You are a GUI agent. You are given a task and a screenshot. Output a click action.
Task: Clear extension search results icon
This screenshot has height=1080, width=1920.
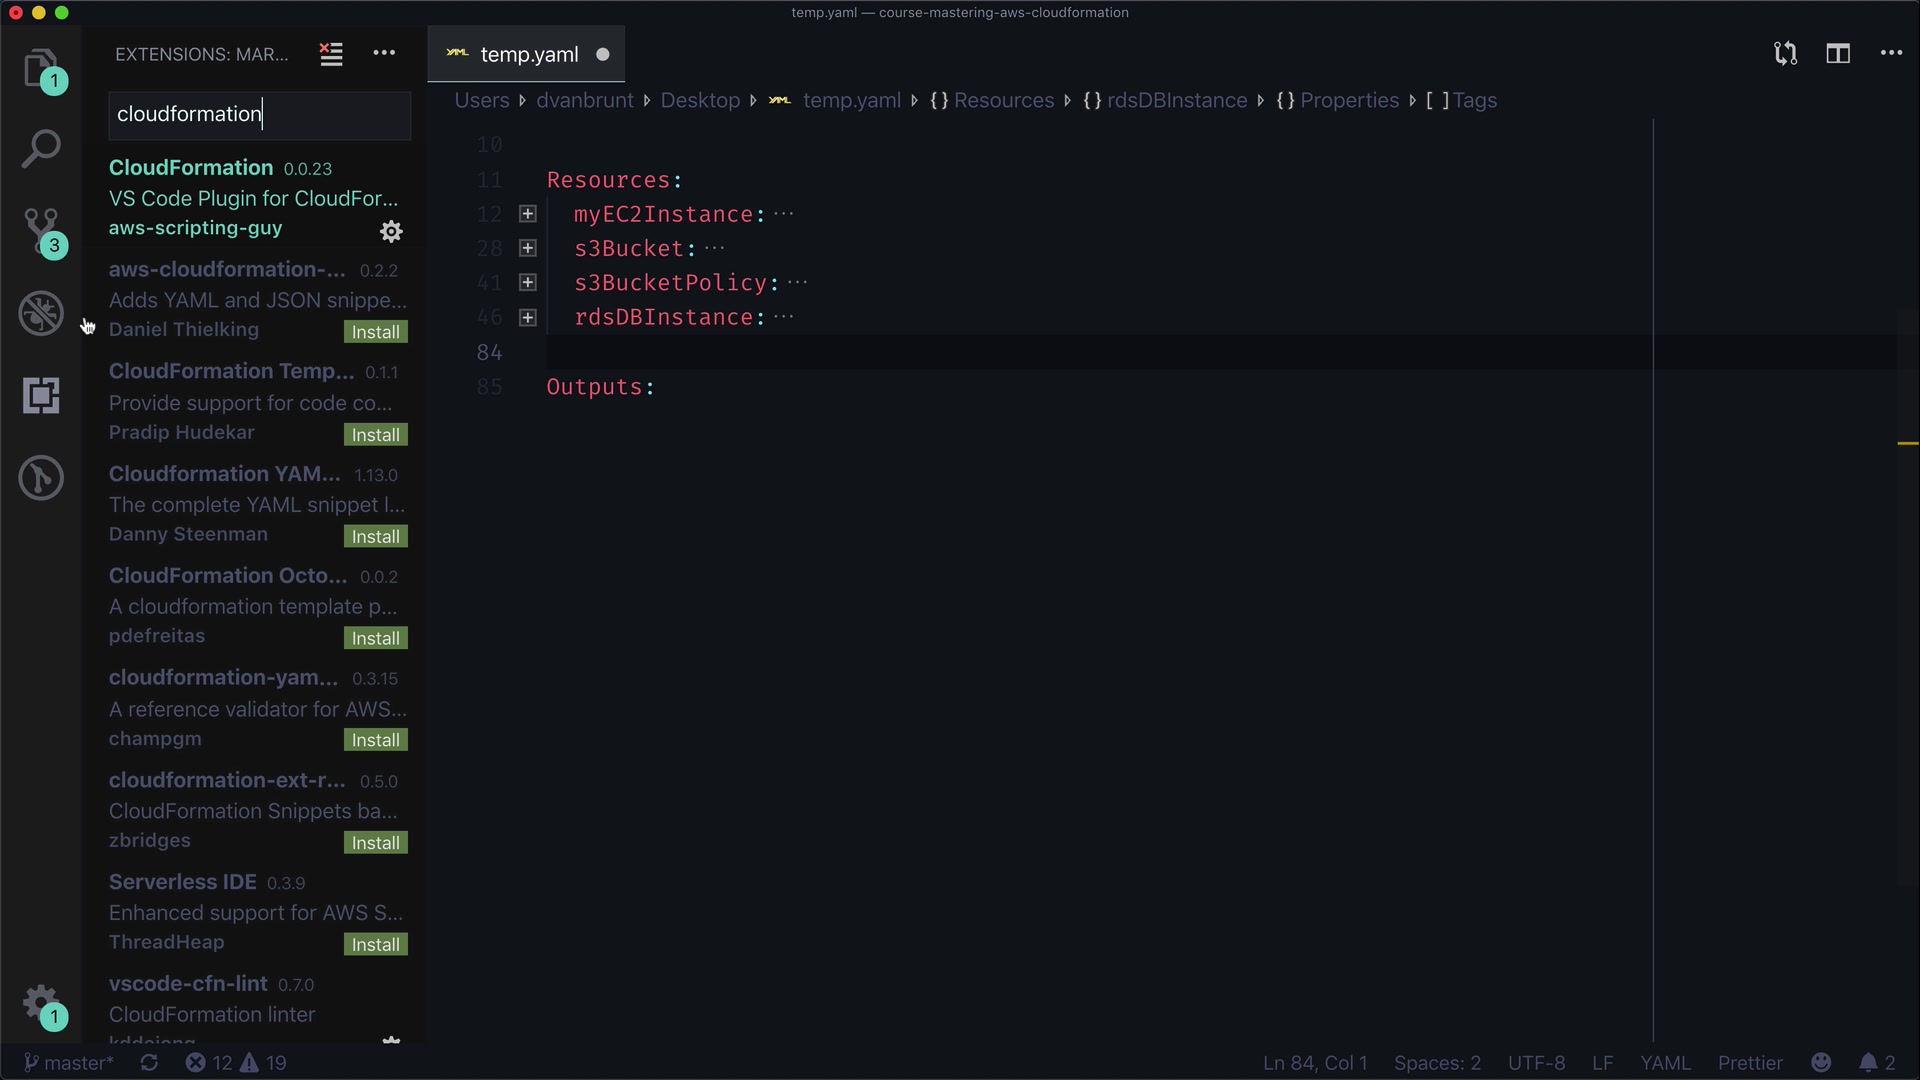[x=331, y=54]
